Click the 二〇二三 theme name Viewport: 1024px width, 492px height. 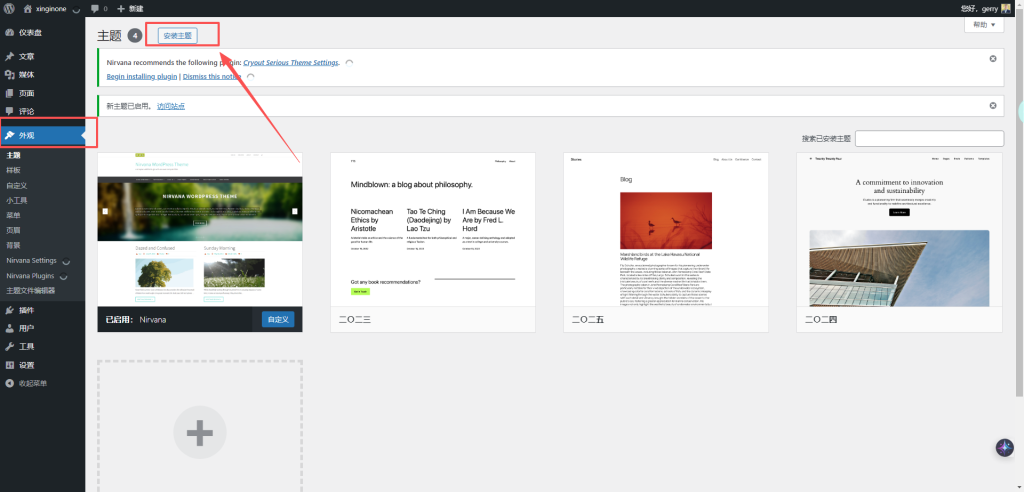click(355, 320)
